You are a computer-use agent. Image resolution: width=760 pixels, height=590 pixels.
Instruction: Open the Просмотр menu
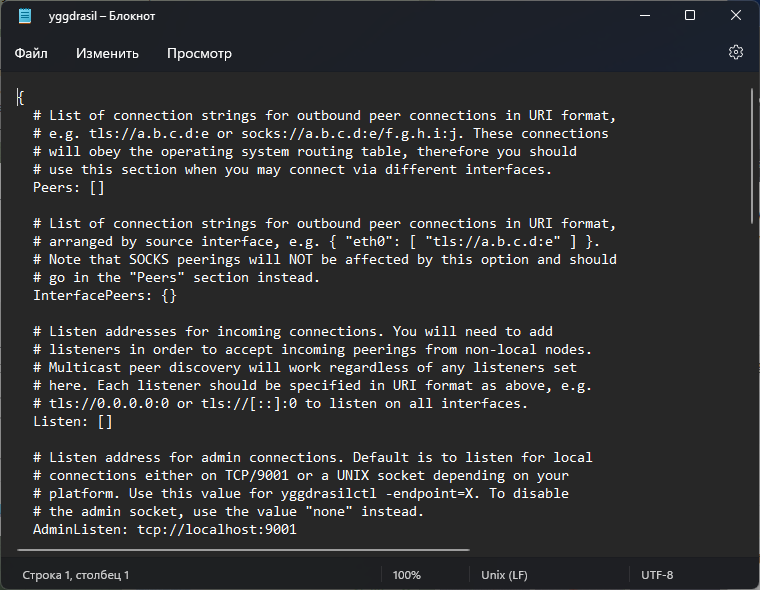click(199, 53)
